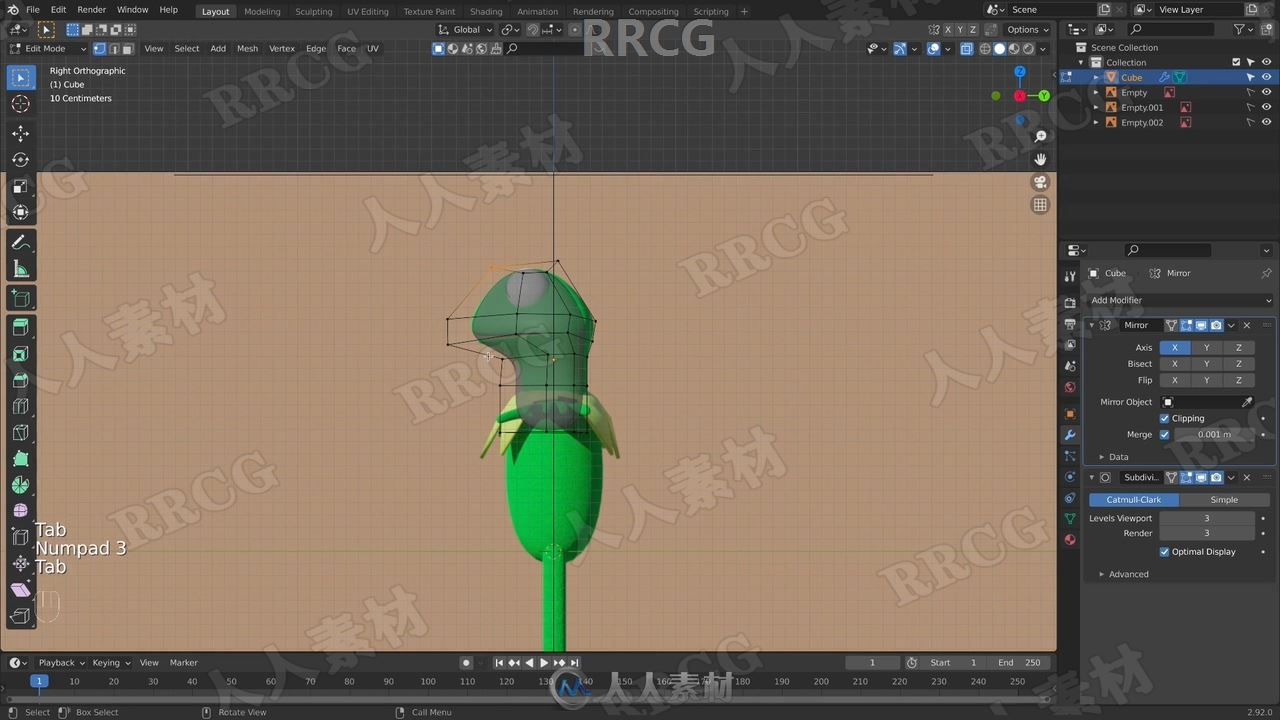Remove the Mirror modifier
Image resolution: width=1280 pixels, height=720 pixels.
click(x=1246, y=325)
